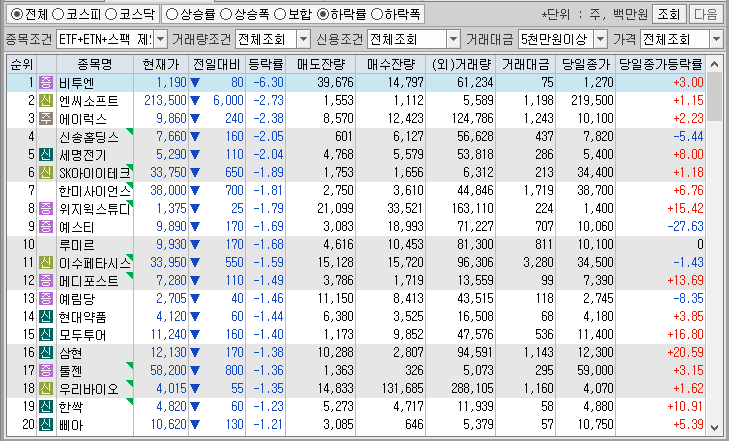Click the 신 badge next to 한싹

[x=46, y=406]
